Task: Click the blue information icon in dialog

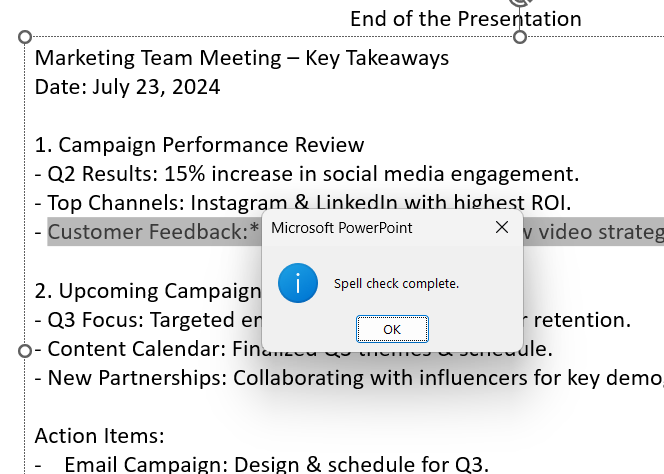Action: (x=298, y=284)
